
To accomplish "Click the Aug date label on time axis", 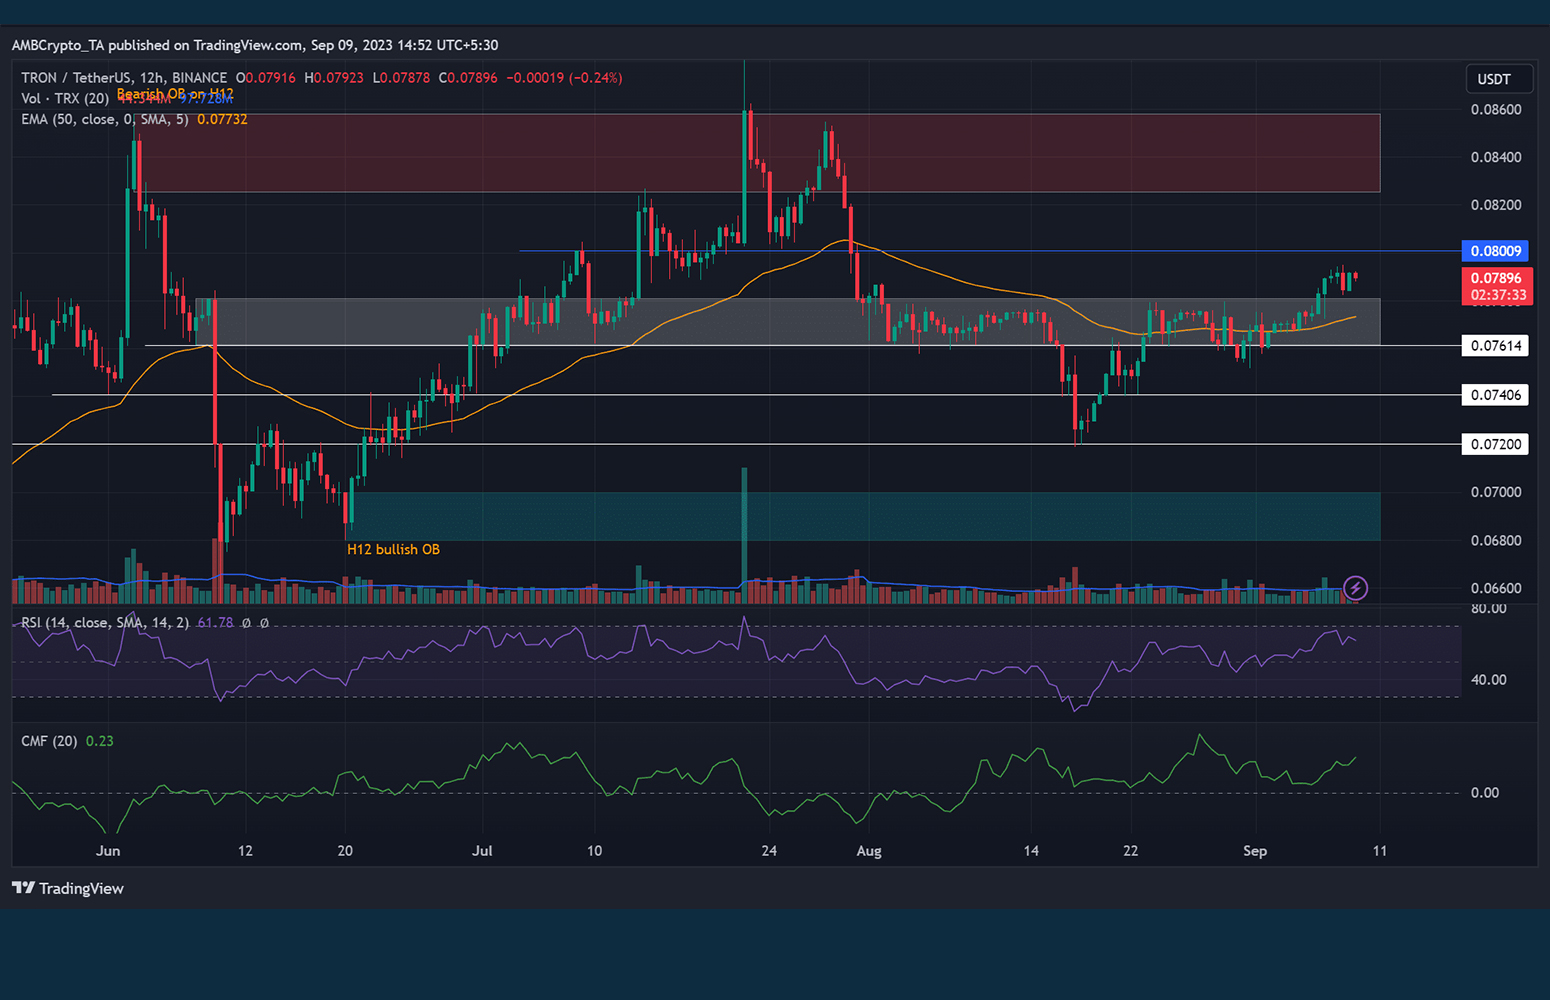I will (869, 851).
